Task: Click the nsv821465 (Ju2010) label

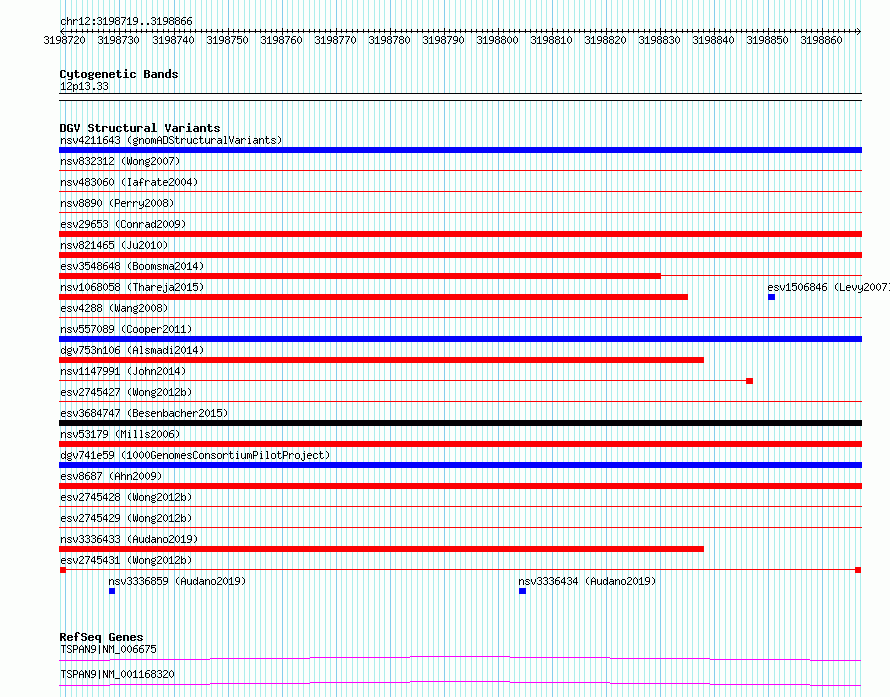Action: (114, 245)
